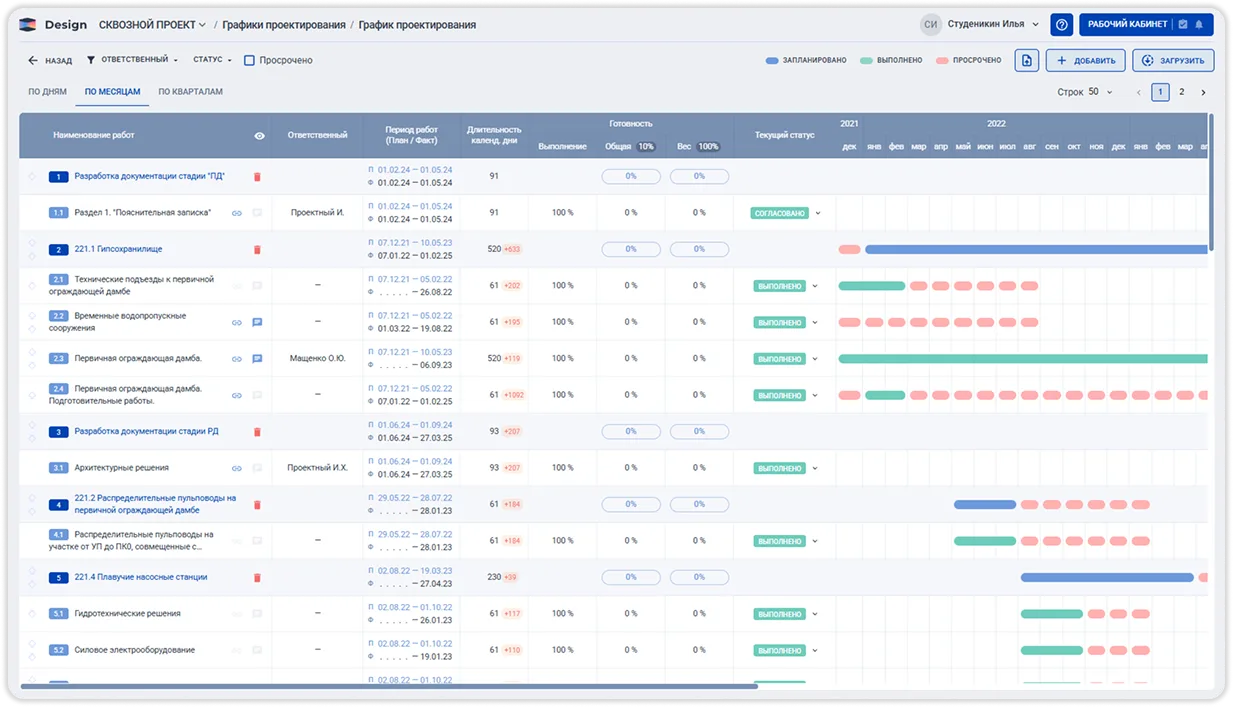The image size is (1233, 707).
Task: Delete row 221.4 Плавучие насосные станции
Action: tap(257, 577)
